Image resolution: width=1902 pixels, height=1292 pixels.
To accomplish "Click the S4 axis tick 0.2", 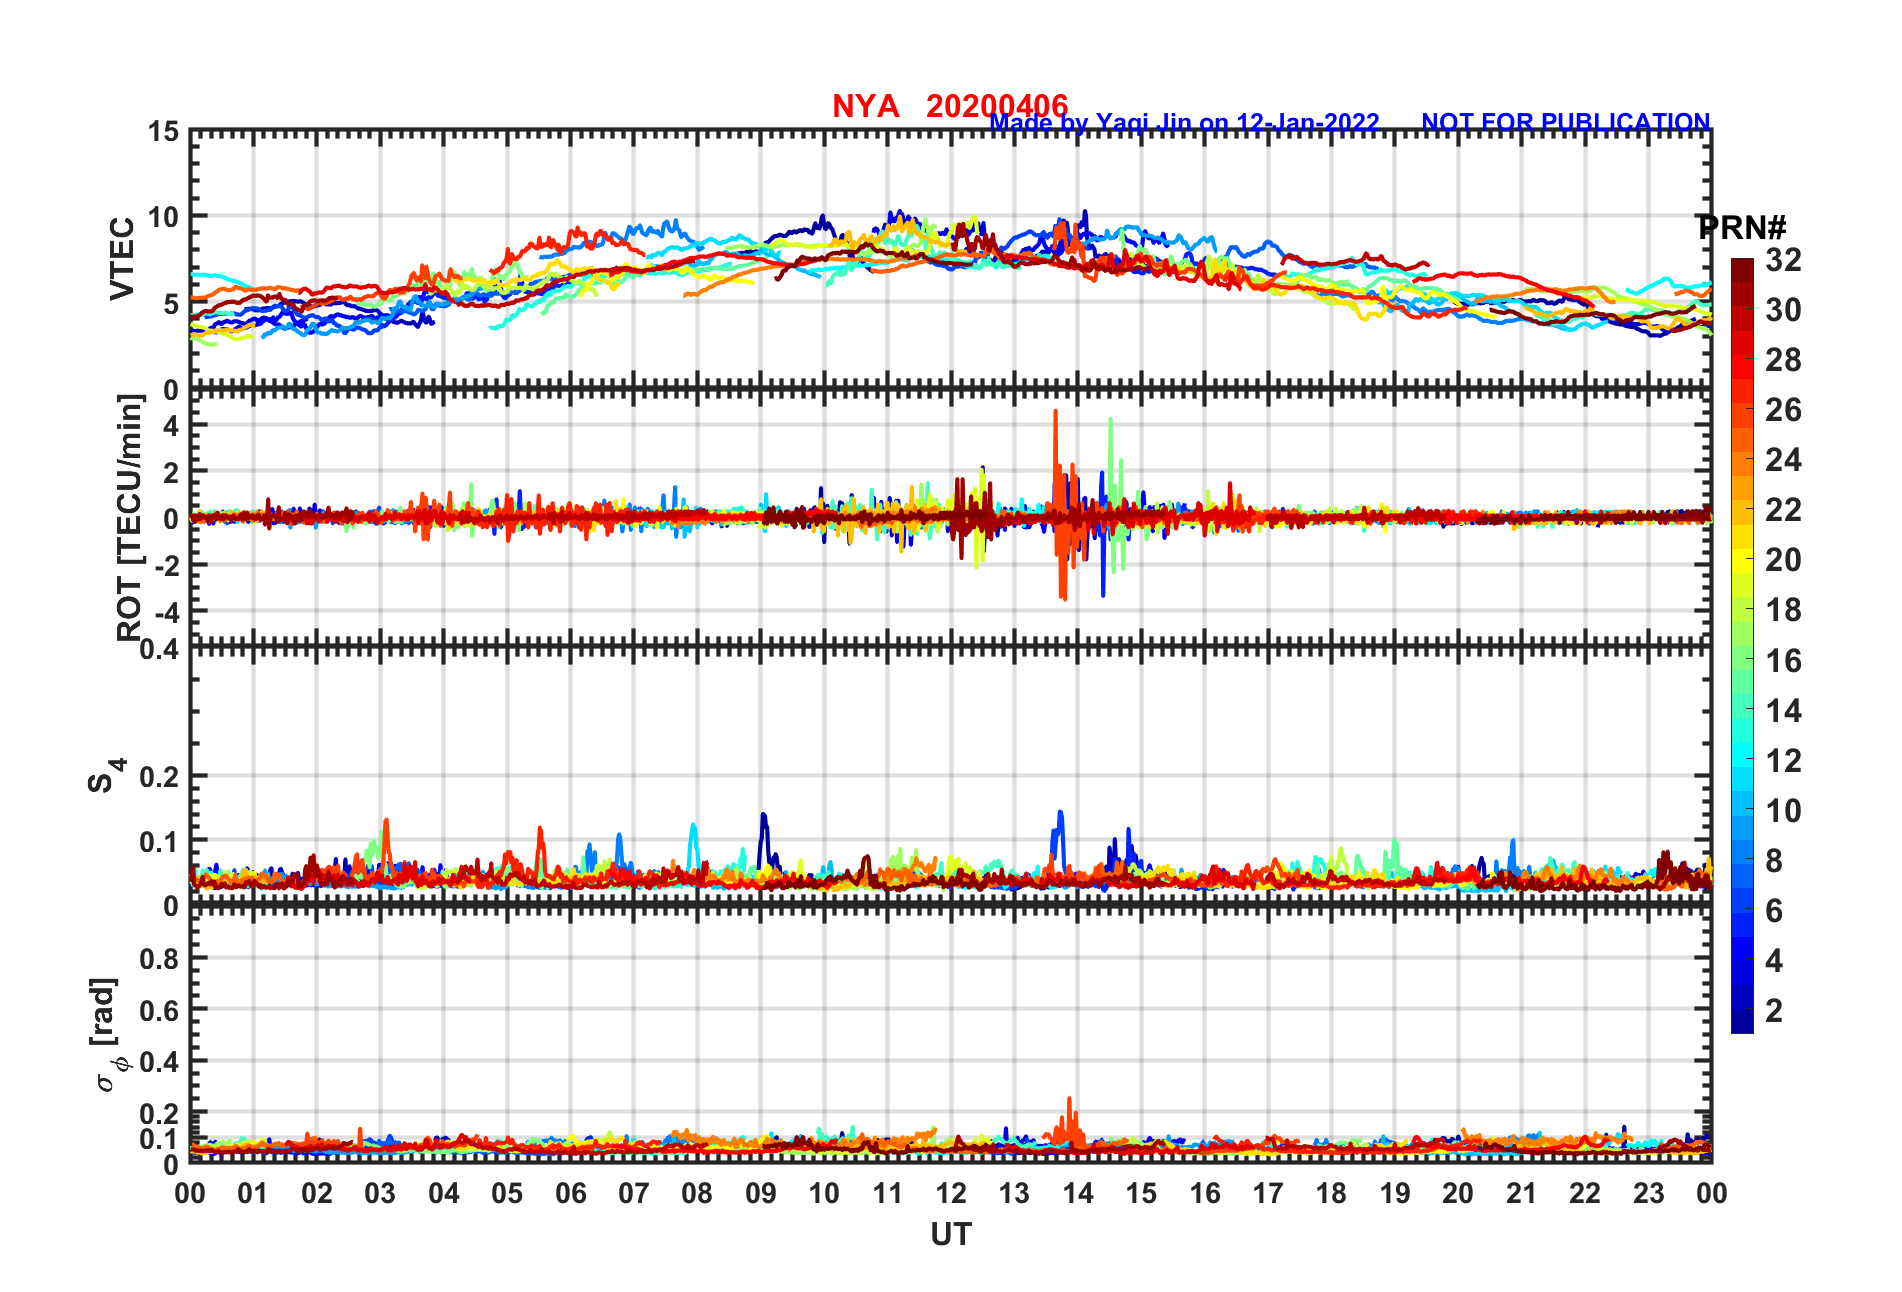I will click(160, 777).
